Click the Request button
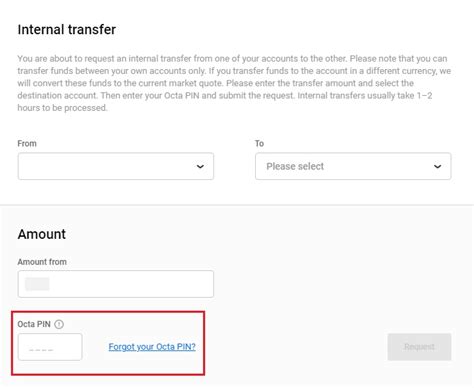 click(419, 347)
